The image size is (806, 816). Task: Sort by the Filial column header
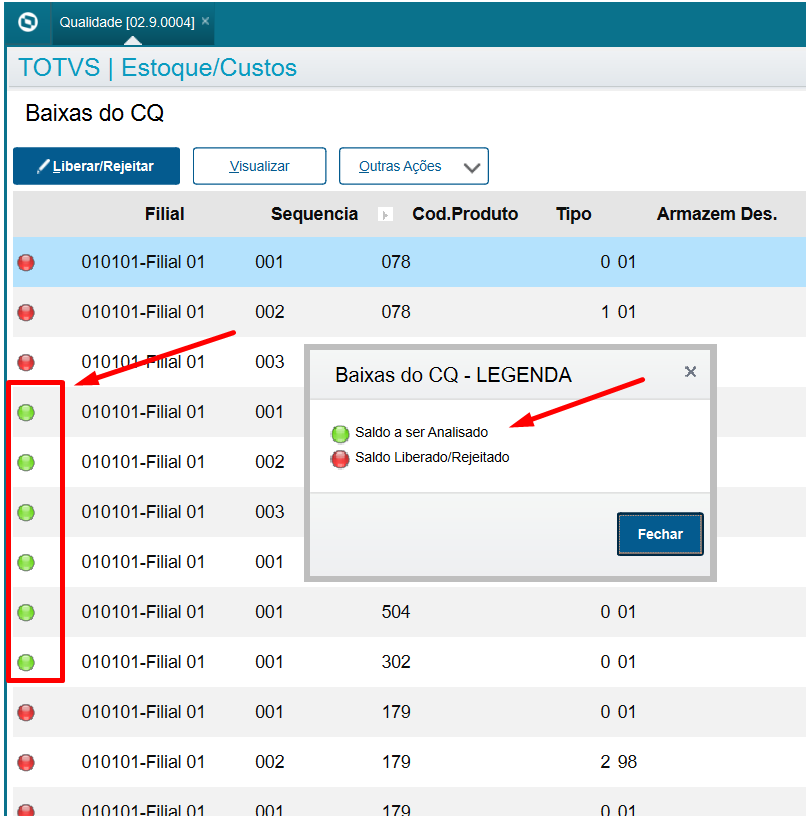164,214
